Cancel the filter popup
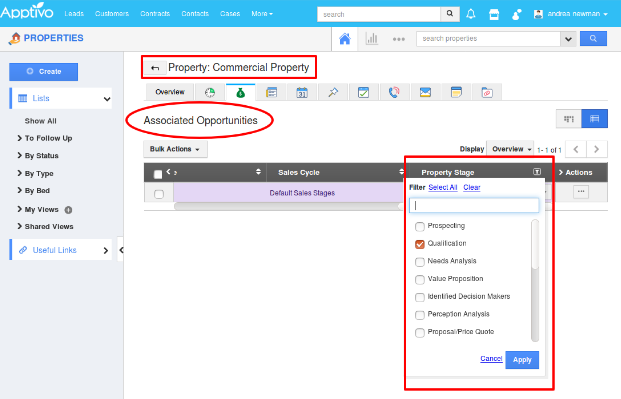 491,359
